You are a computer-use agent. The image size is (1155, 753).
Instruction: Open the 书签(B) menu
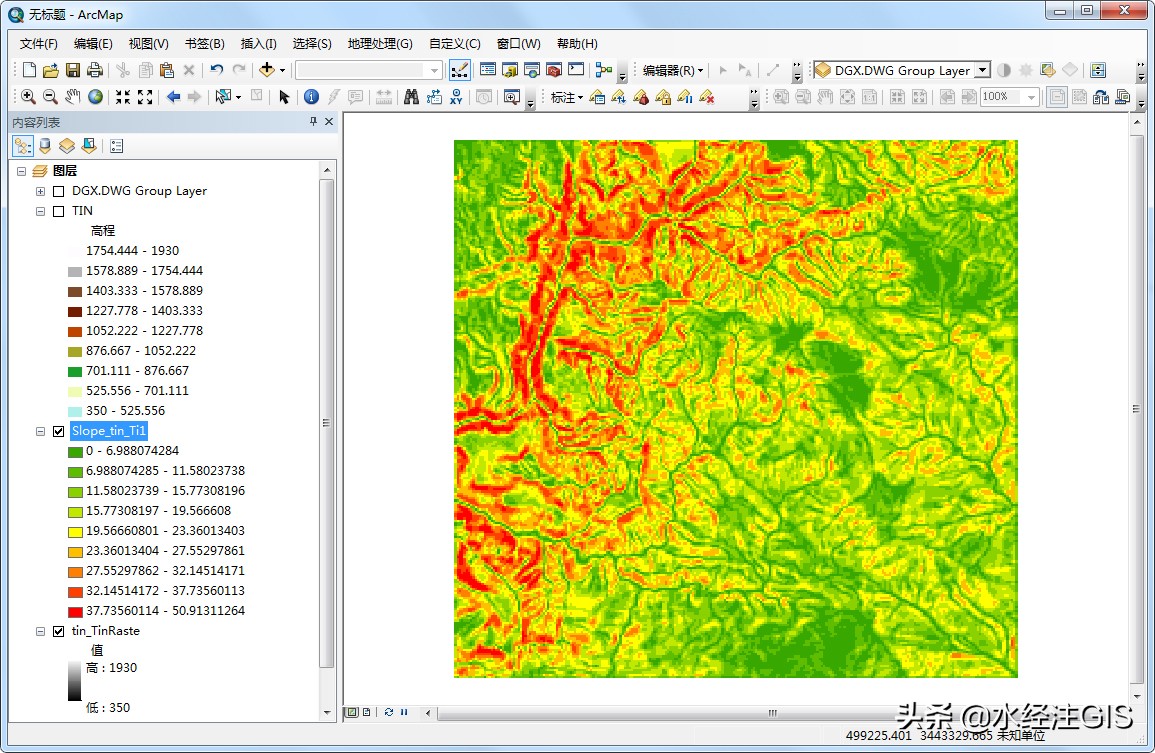coord(204,44)
